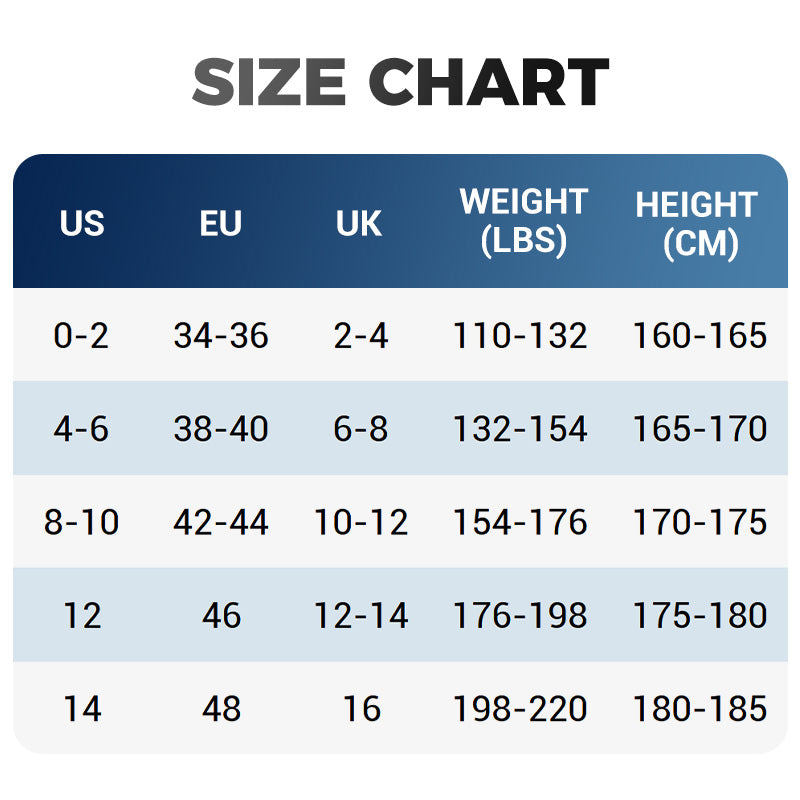Click EU size 38-40 cell
Screen dimensions: 800x800
click(x=221, y=429)
